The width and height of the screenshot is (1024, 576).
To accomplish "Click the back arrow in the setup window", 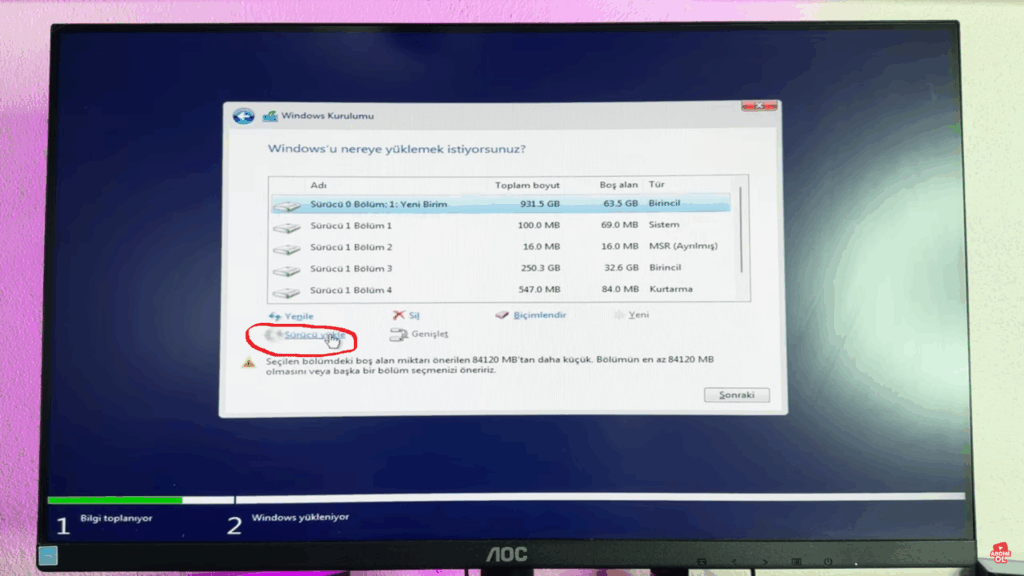I will coord(243,116).
